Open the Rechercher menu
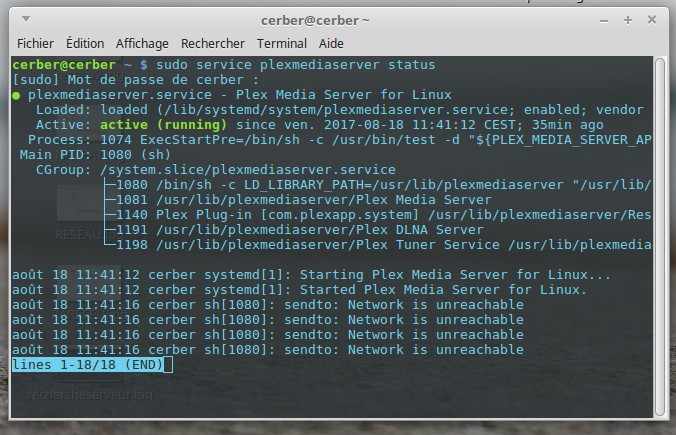Image resolution: width=676 pixels, height=435 pixels. pos(213,44)
